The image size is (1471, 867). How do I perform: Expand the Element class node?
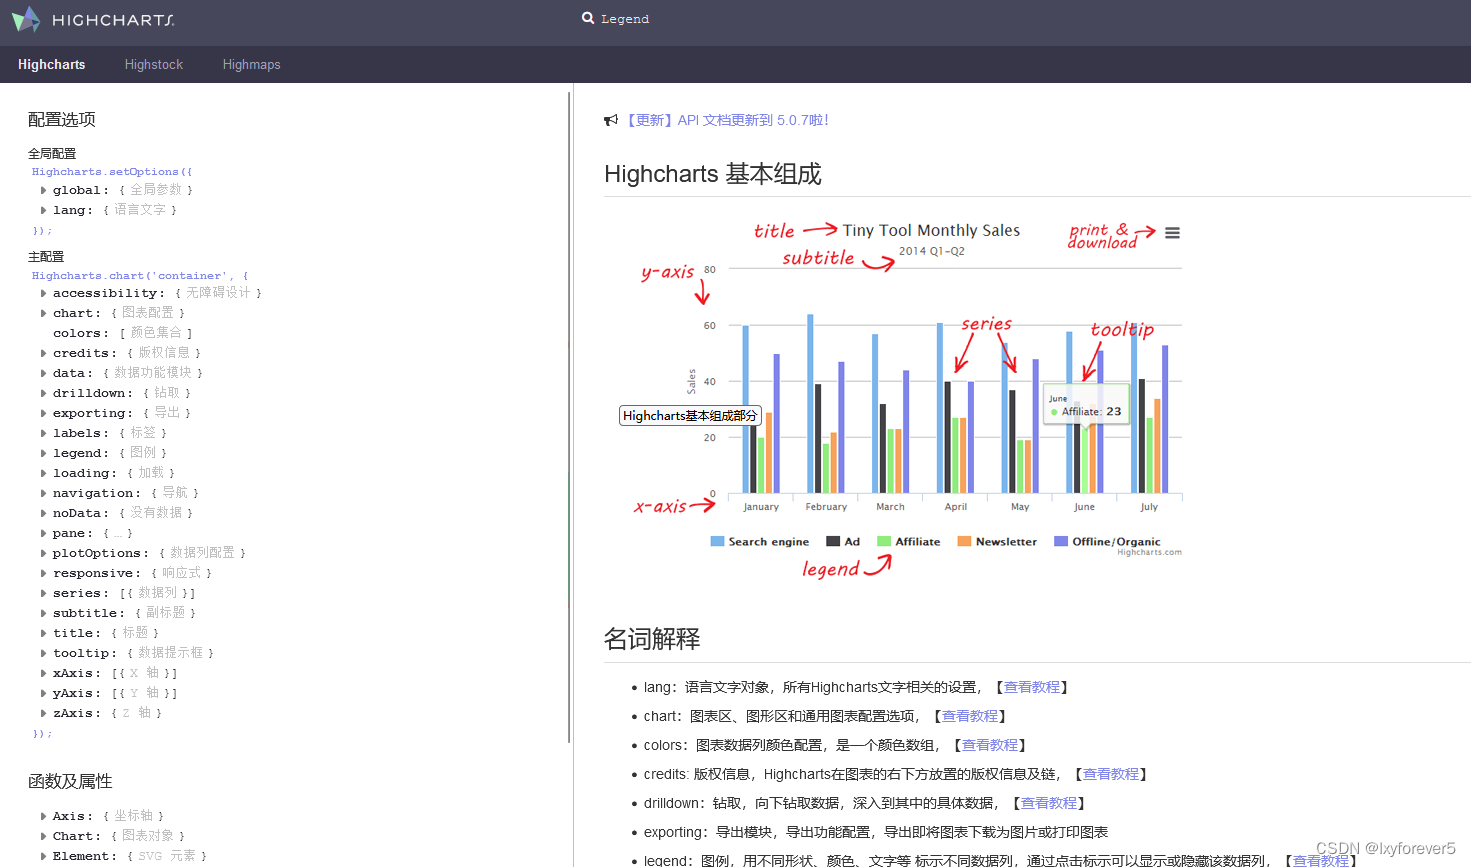43,856
